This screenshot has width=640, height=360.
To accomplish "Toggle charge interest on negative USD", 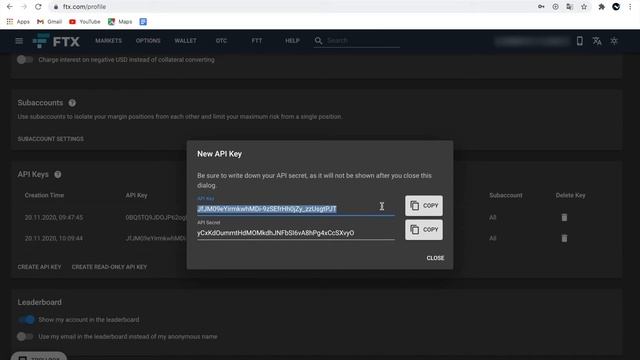I will click(25, 60).
